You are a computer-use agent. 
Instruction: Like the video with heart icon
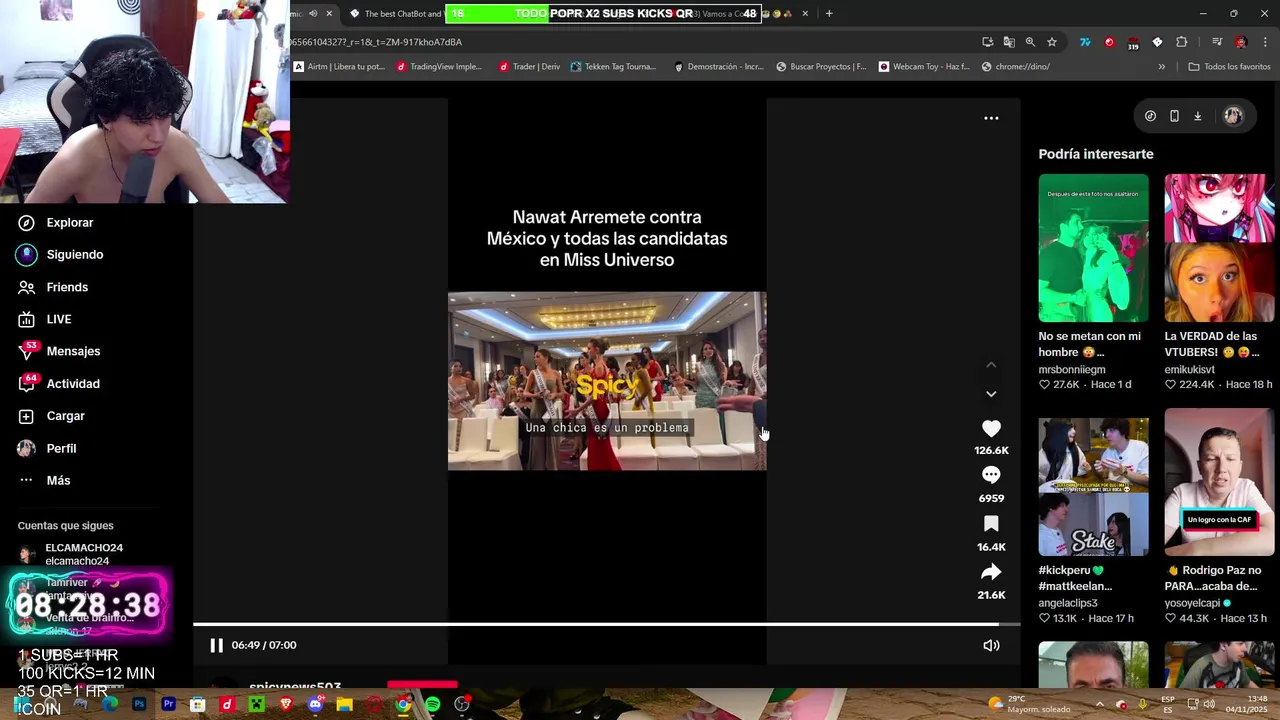pos(991,428)
